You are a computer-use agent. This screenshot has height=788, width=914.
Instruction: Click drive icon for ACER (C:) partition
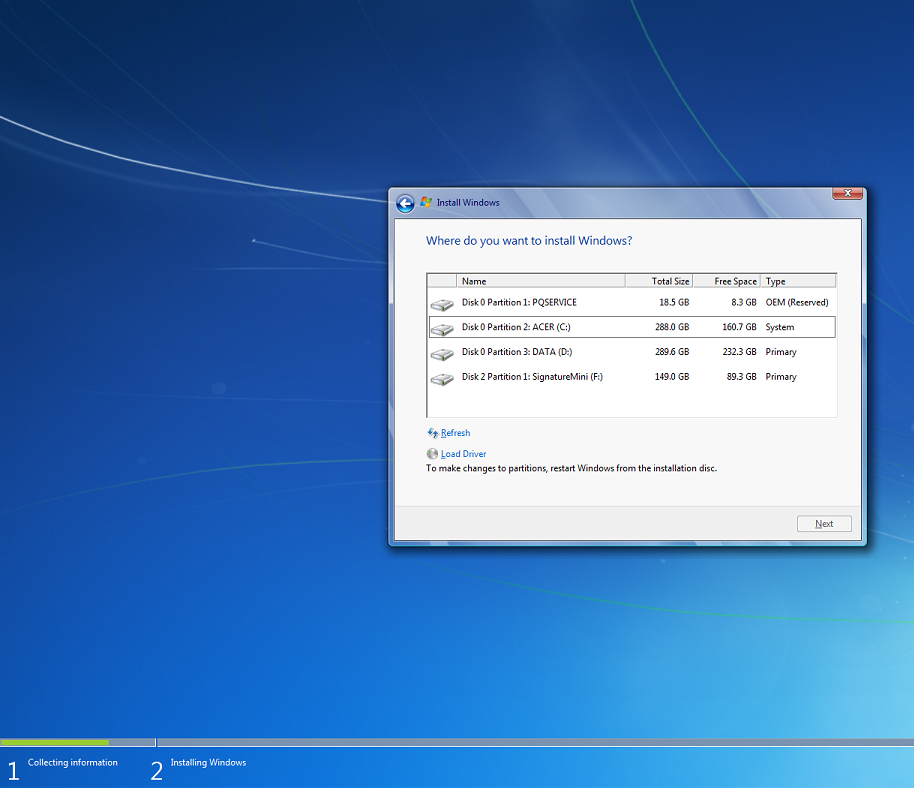(442, 329)
